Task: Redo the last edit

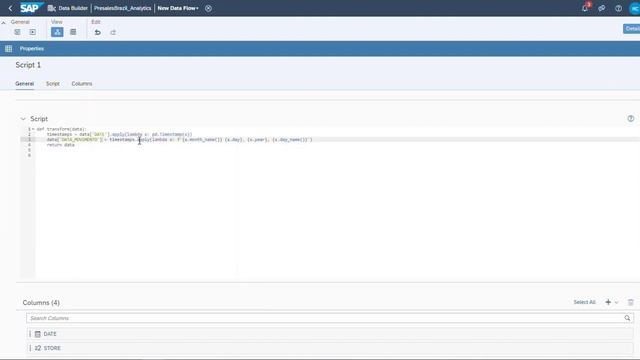Action: pyautogui.click(x=113, y=32)
